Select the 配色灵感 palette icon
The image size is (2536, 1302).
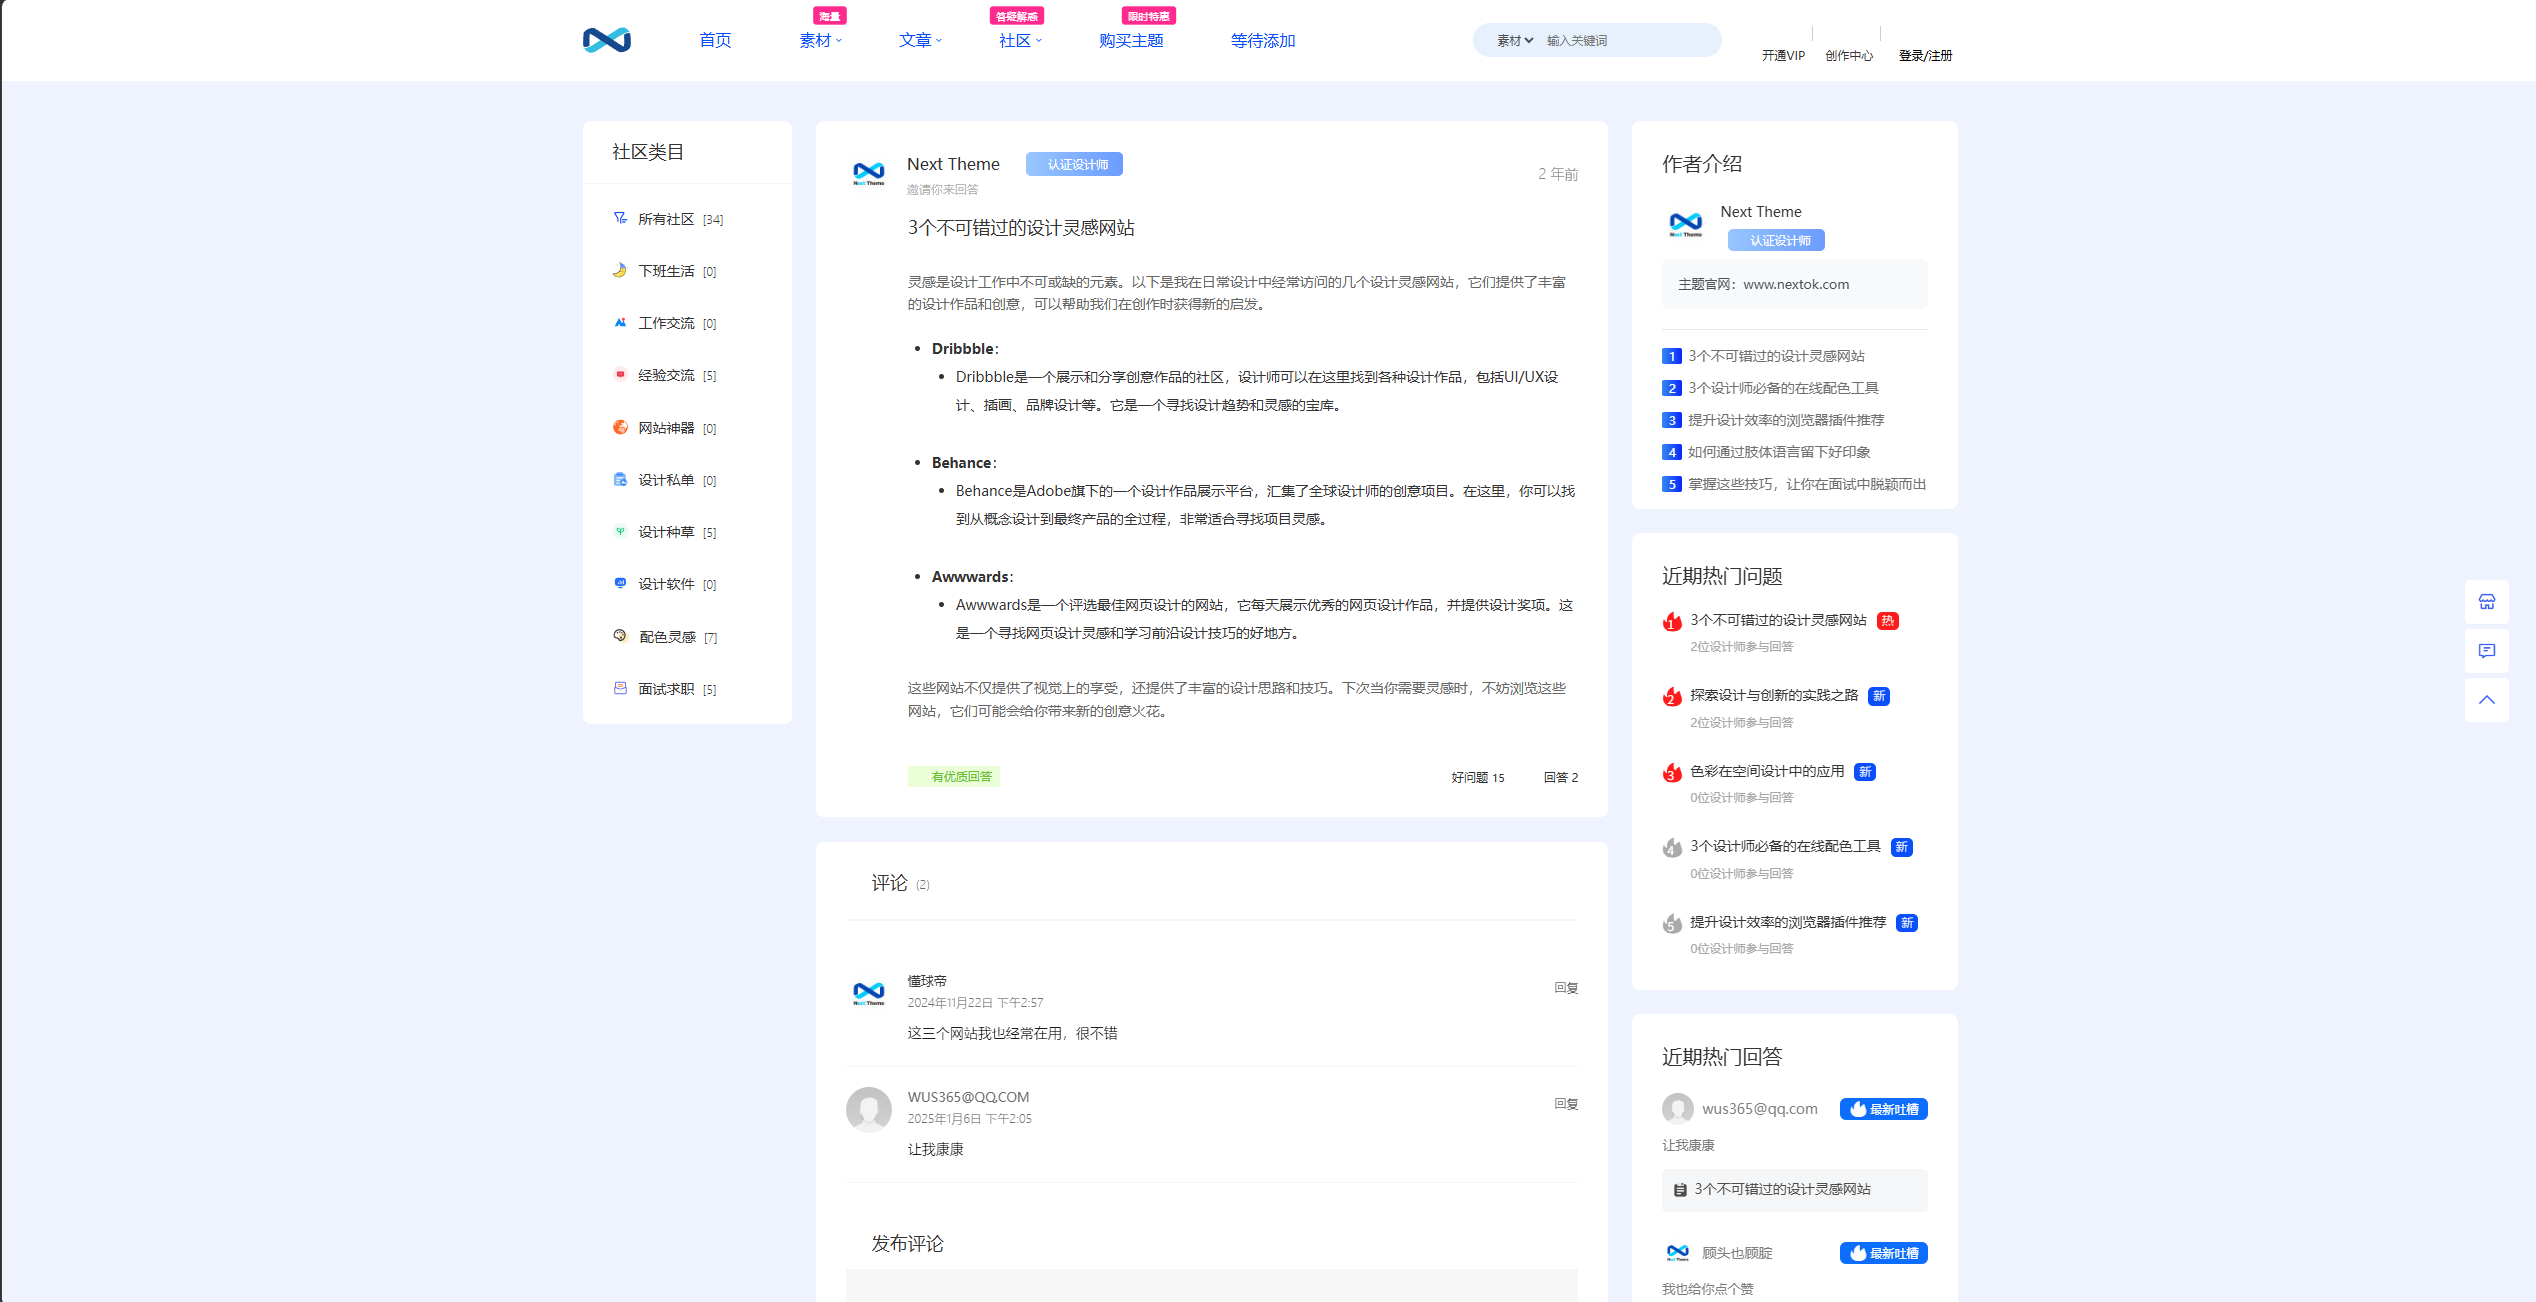(x=620, y=636)
